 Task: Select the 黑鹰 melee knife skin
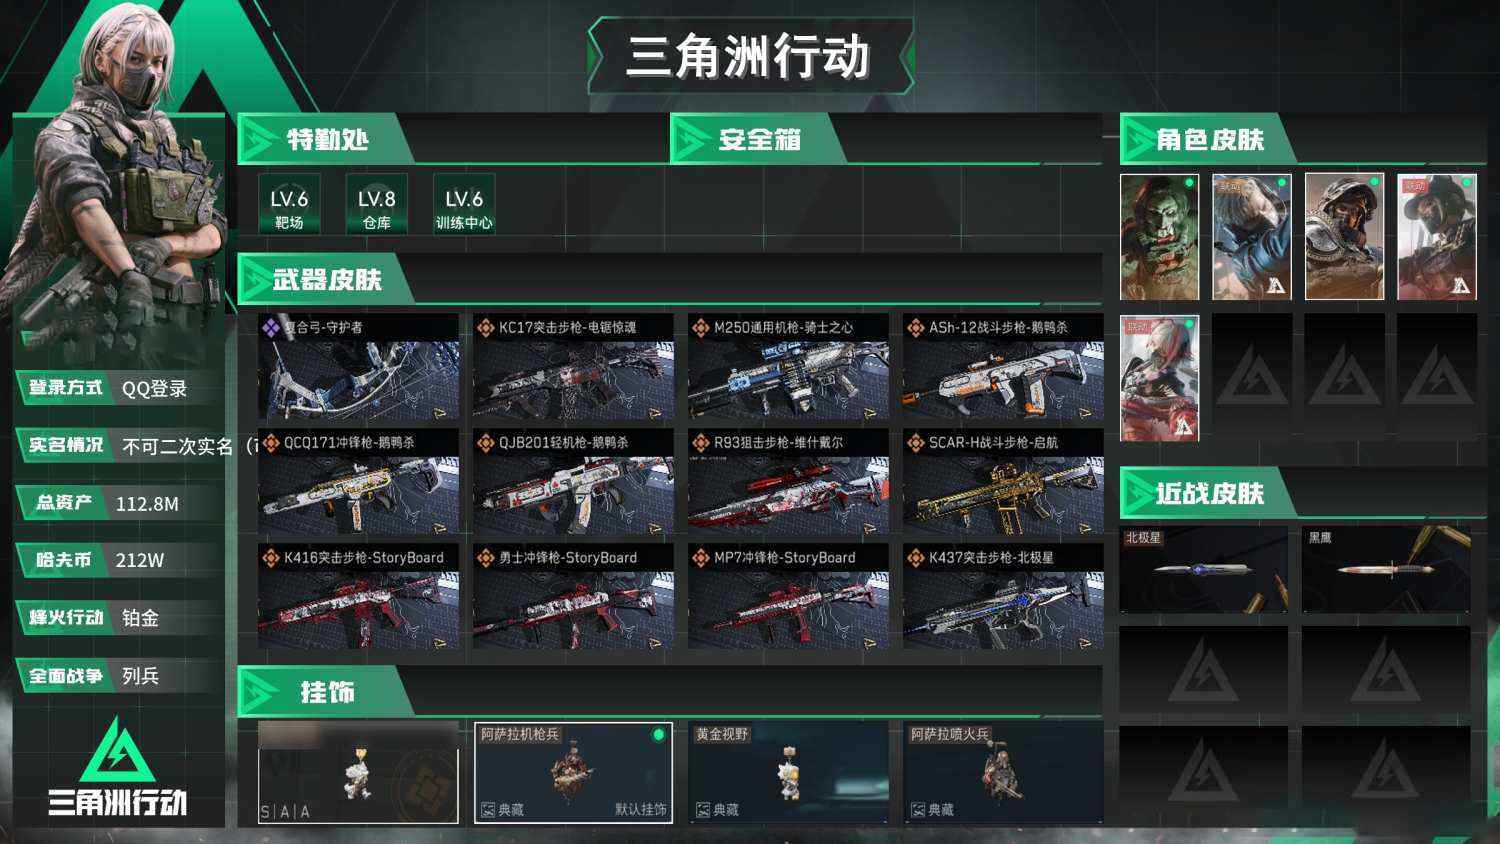[x=1386, y=570]
